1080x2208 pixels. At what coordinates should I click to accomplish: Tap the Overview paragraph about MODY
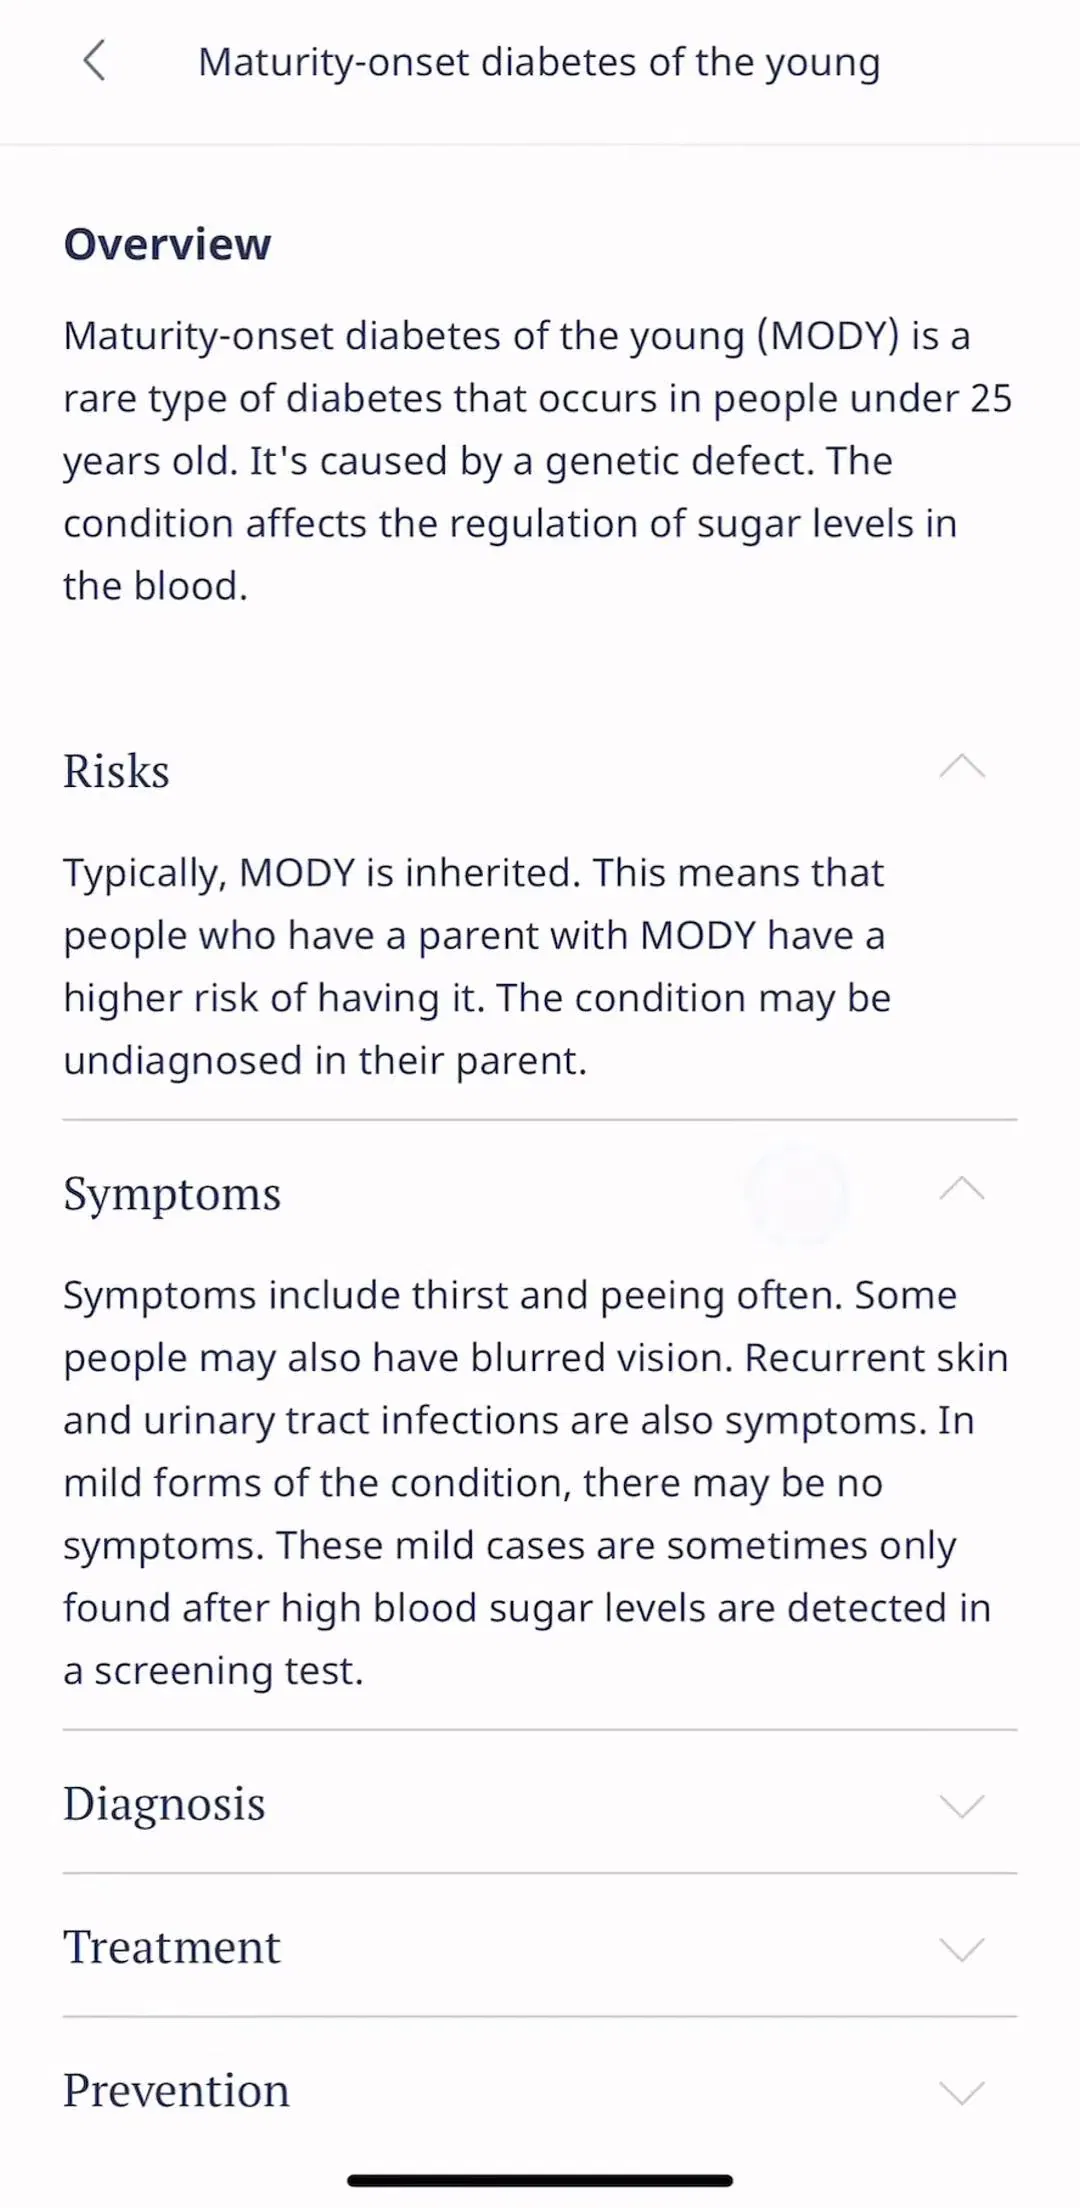538,461
